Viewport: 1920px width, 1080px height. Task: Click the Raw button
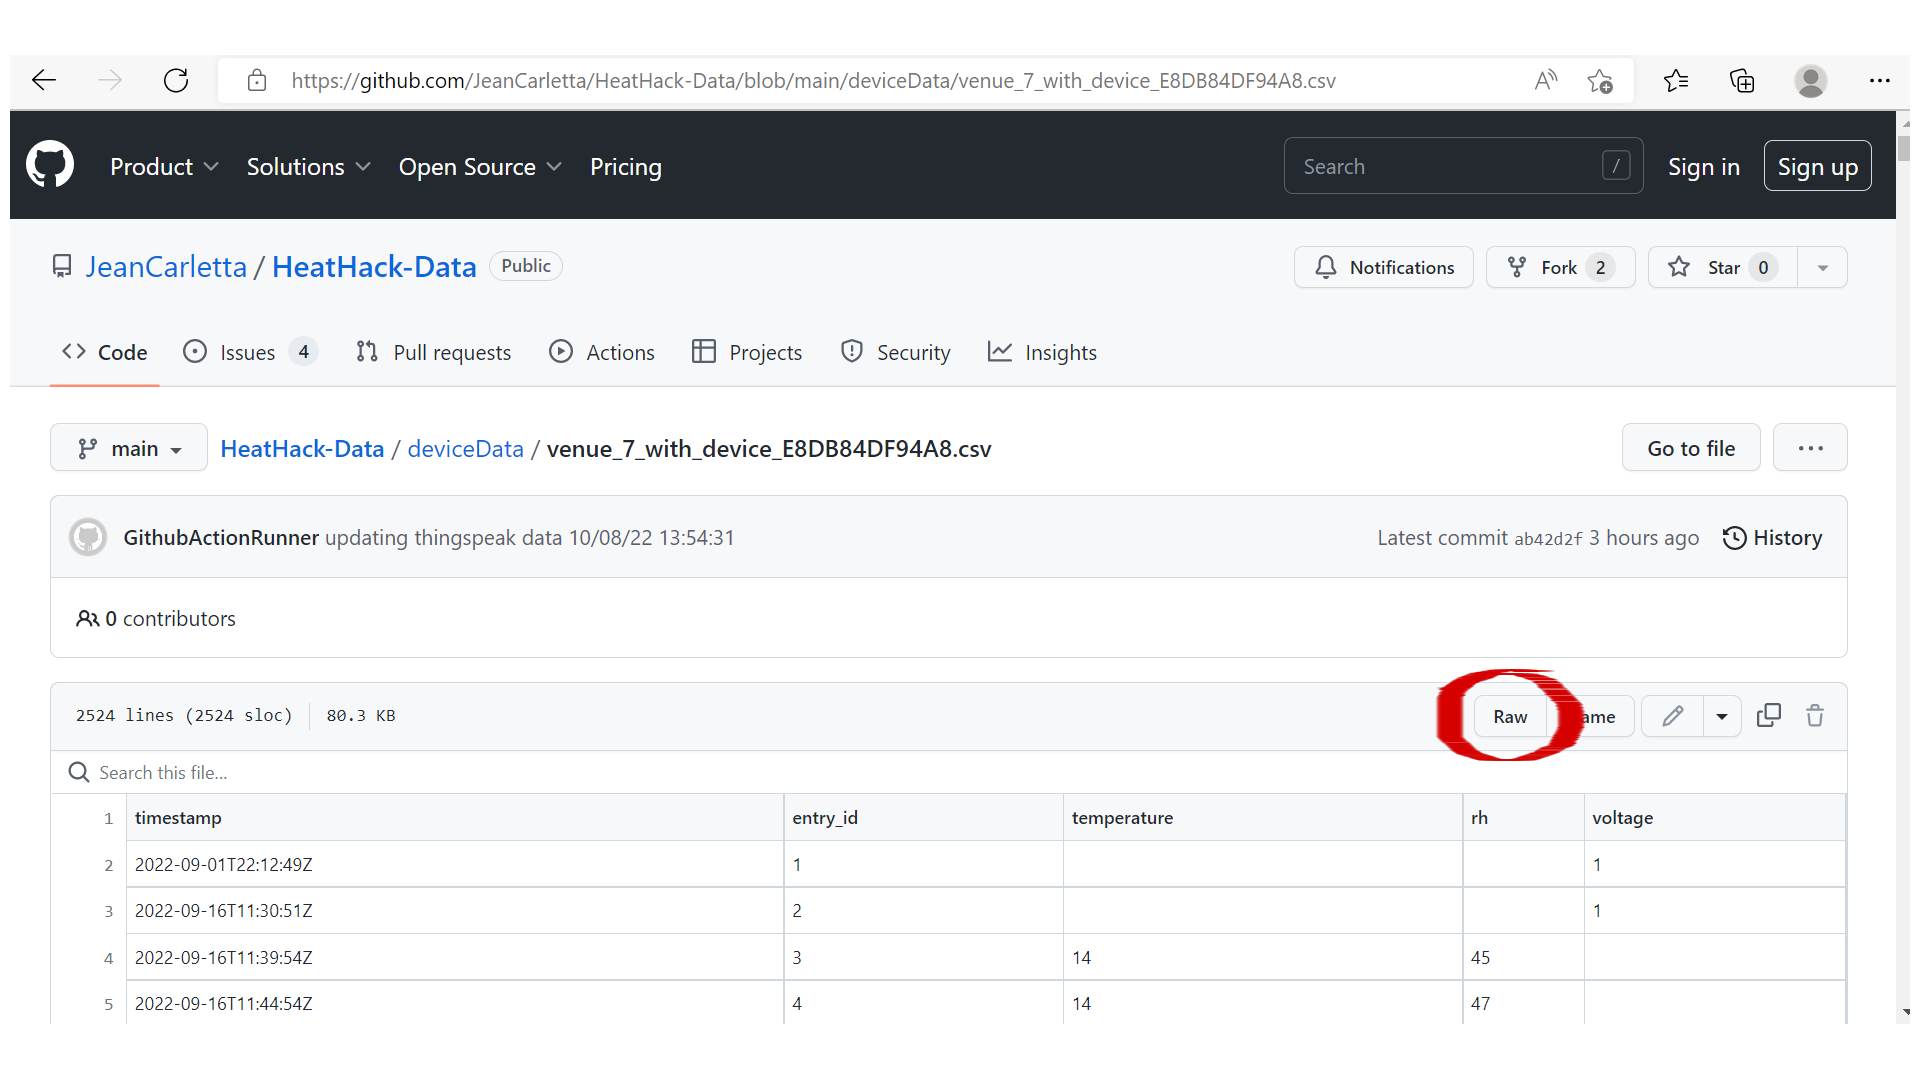pos(1509,716)
